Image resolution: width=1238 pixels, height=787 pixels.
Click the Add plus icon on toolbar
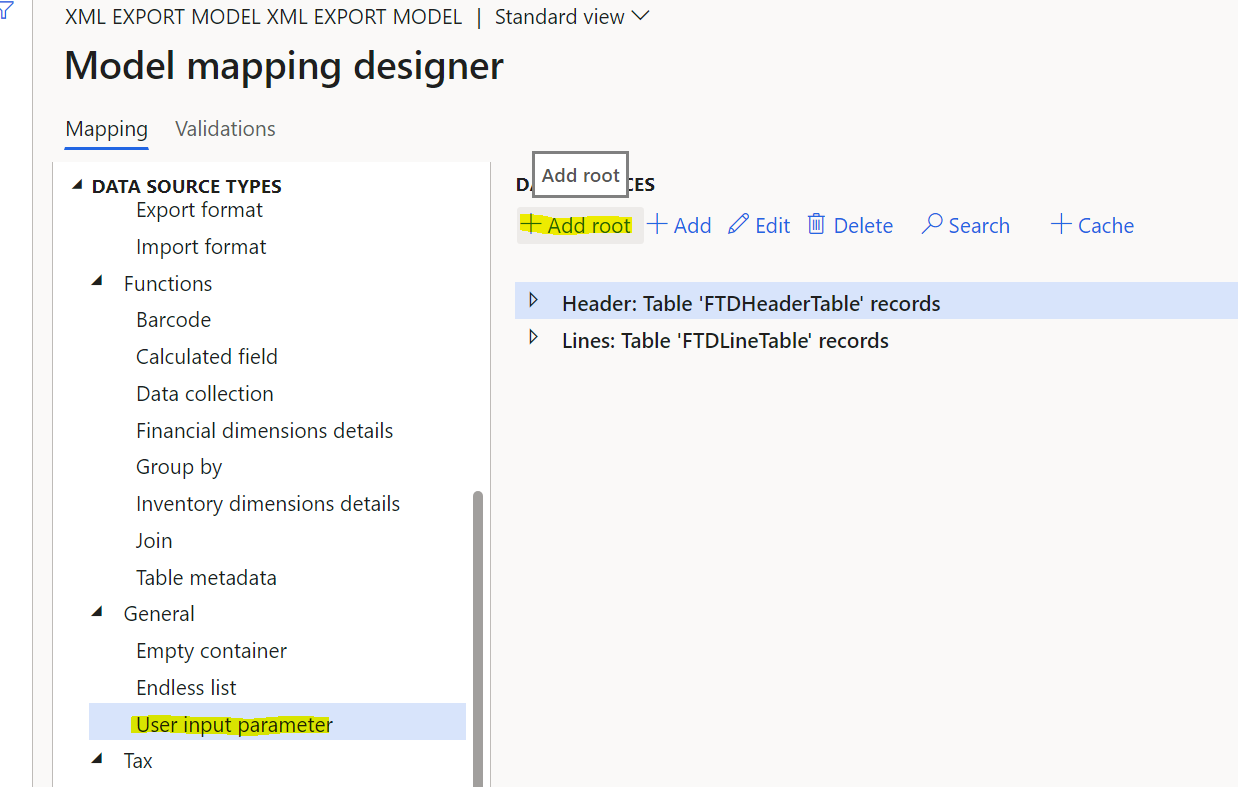(x=656, y=224)
